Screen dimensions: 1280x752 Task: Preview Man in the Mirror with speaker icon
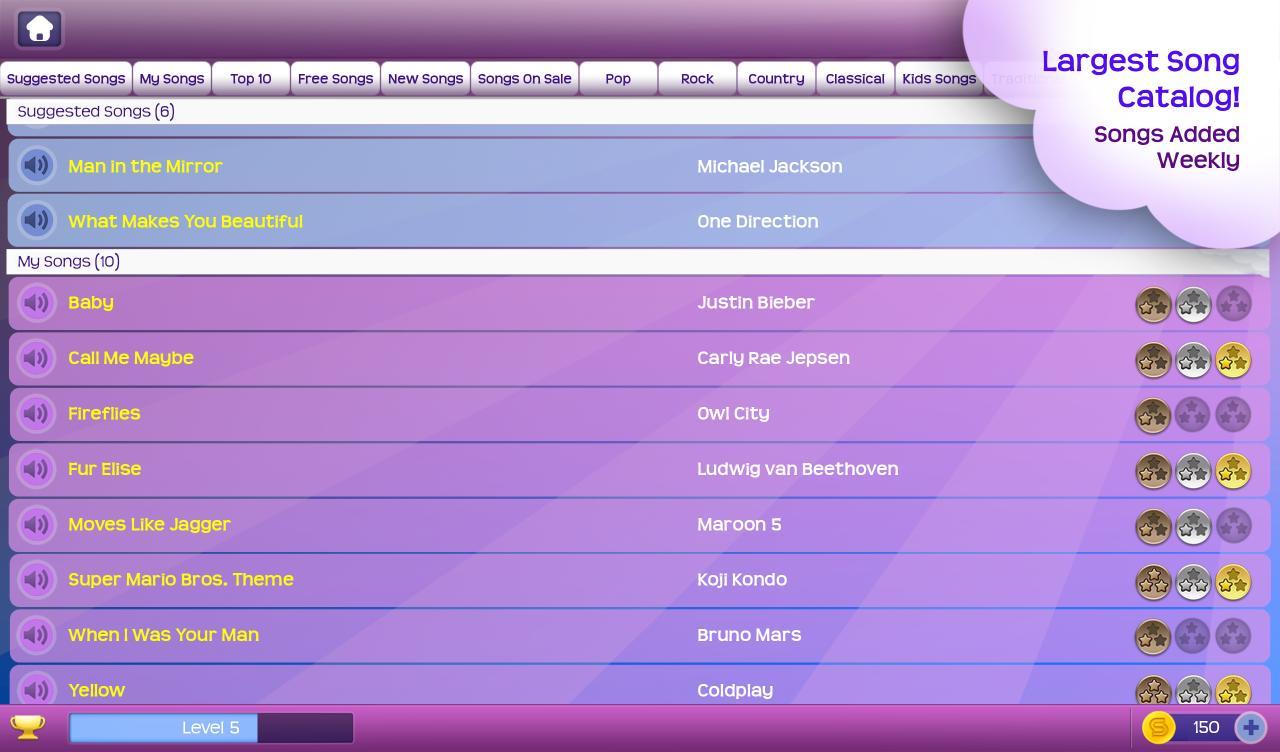click(37, 165)
